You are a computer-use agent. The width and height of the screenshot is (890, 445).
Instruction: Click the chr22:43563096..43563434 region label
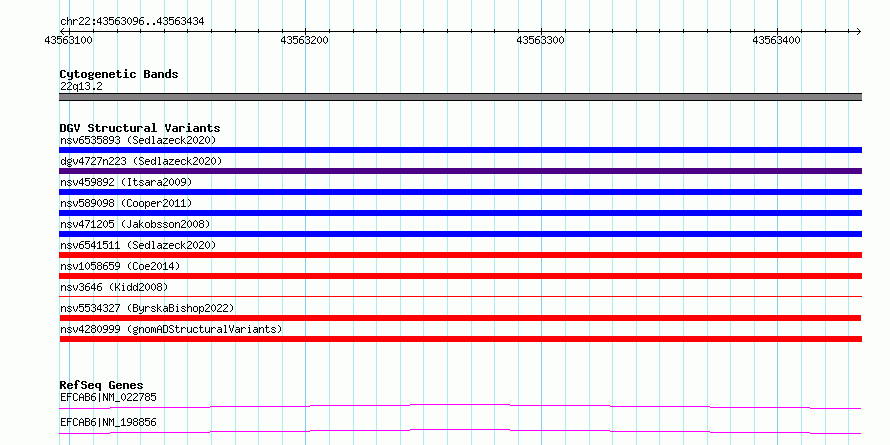(x=132, y=22)
